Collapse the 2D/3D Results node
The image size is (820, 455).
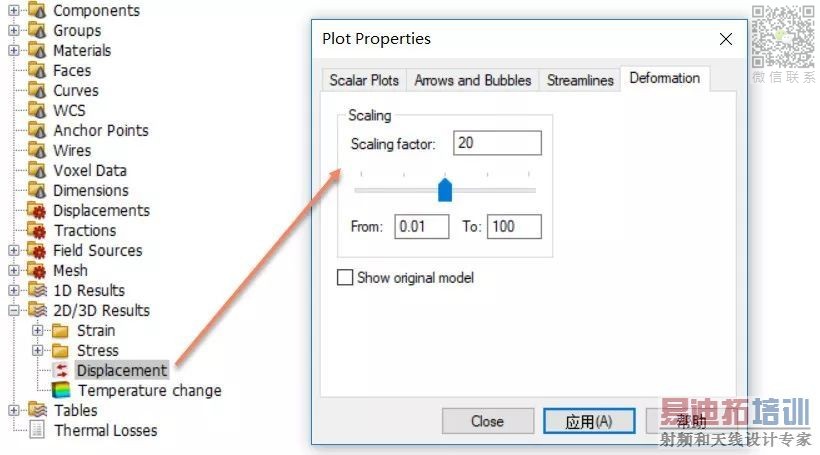tap(14, 311)
